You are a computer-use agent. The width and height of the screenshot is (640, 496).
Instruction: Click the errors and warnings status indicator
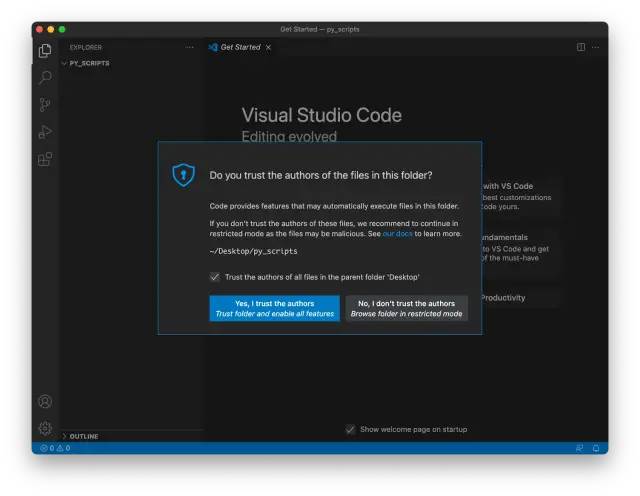(x=55, y=448)
